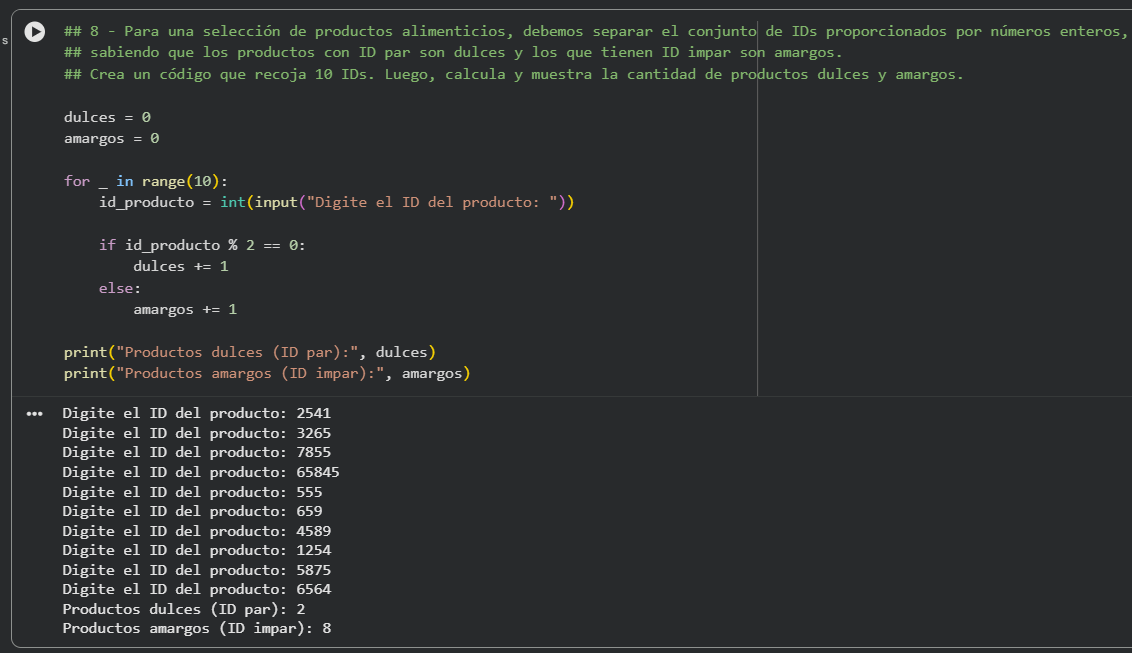Click the output line showing ID 6564

tap(196, 589)
